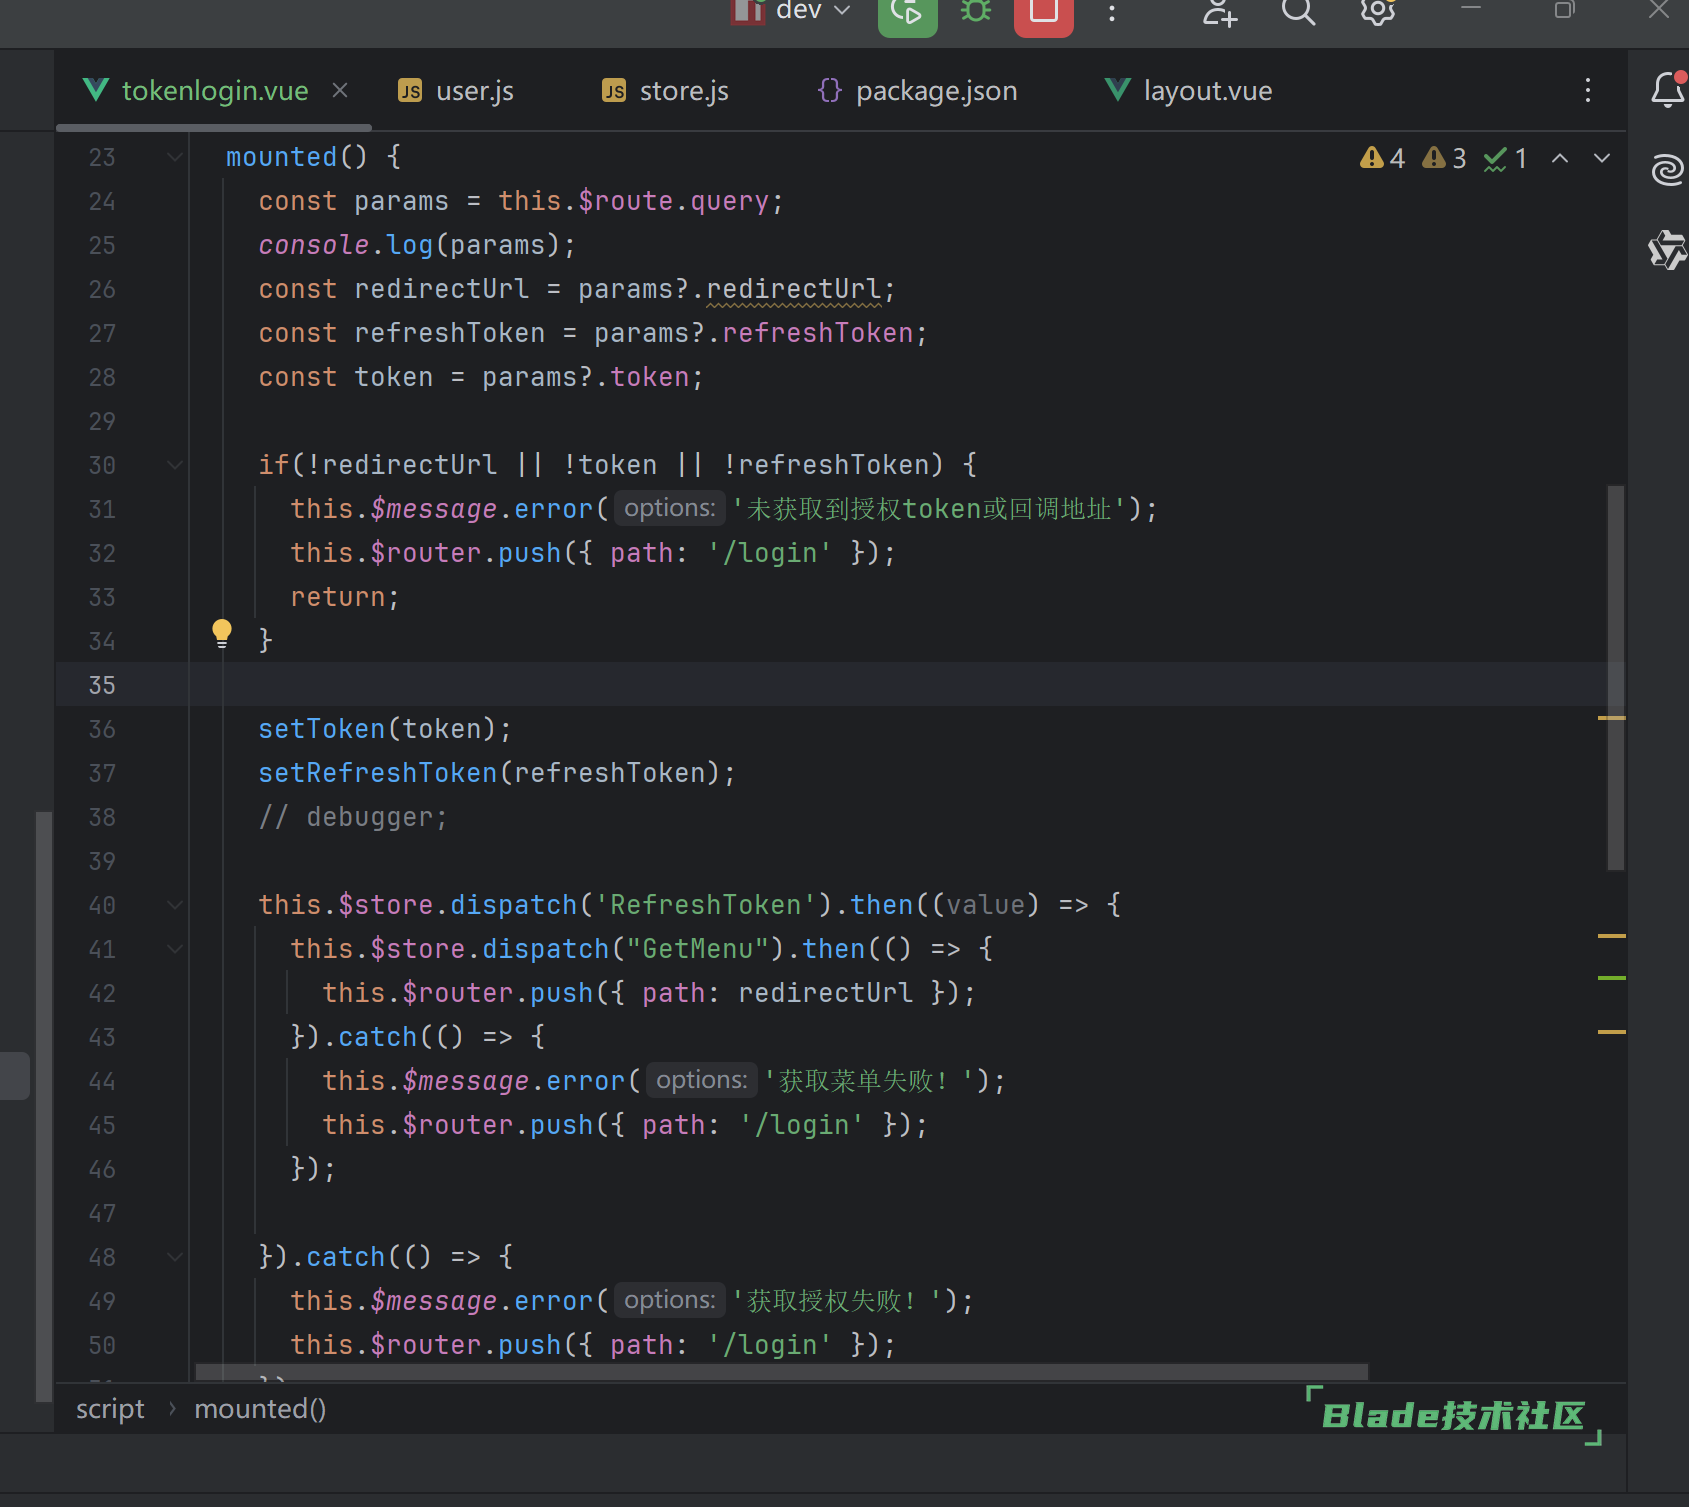This screenshot has width=1689, height=1507.
Task: Restore down the IDE window
Action: (x=1565, y=10)
